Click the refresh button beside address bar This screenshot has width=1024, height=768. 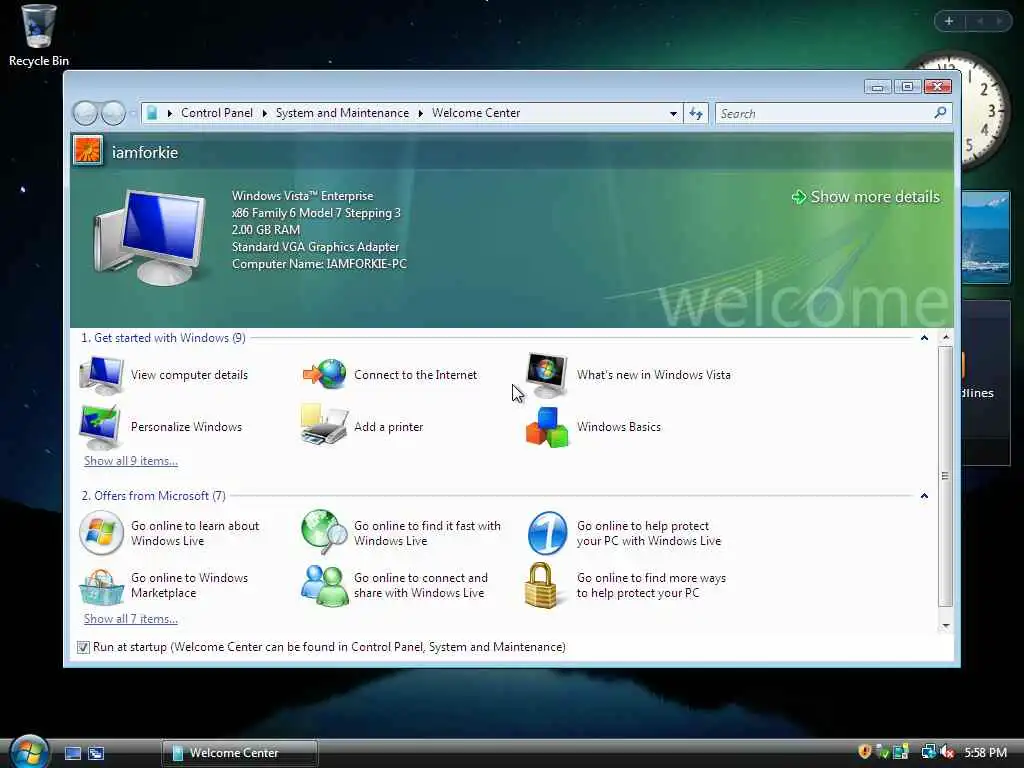pyautogui.click(x=696, y=114)
